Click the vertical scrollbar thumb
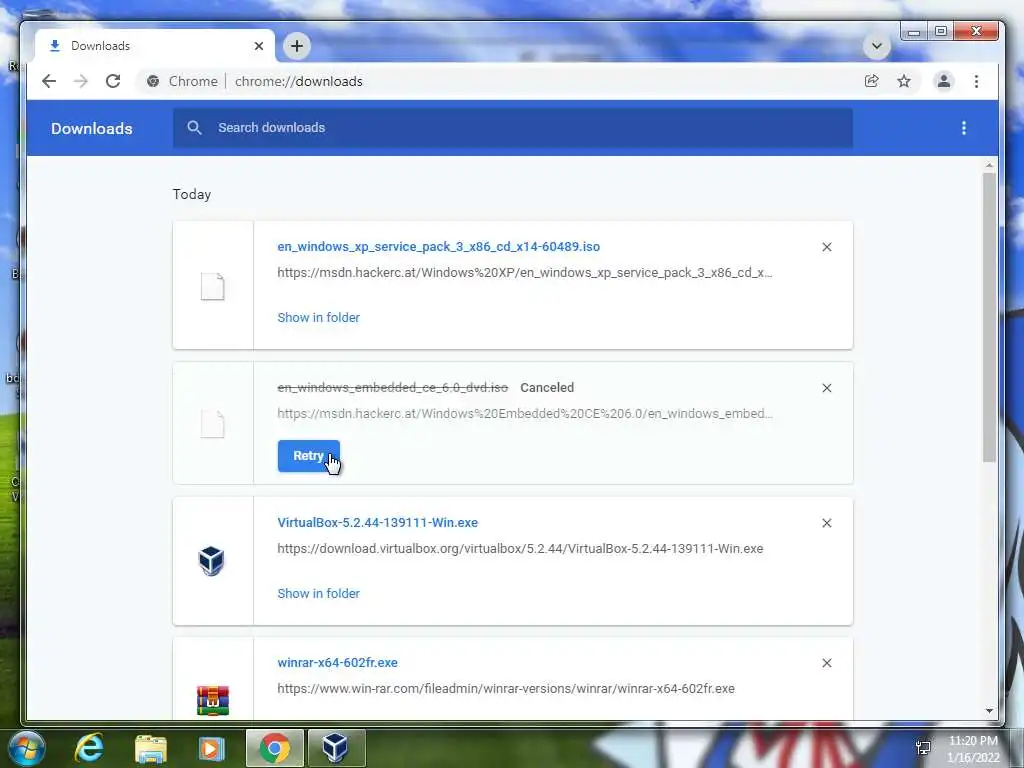1024x768 pixels. click(989, 317)
